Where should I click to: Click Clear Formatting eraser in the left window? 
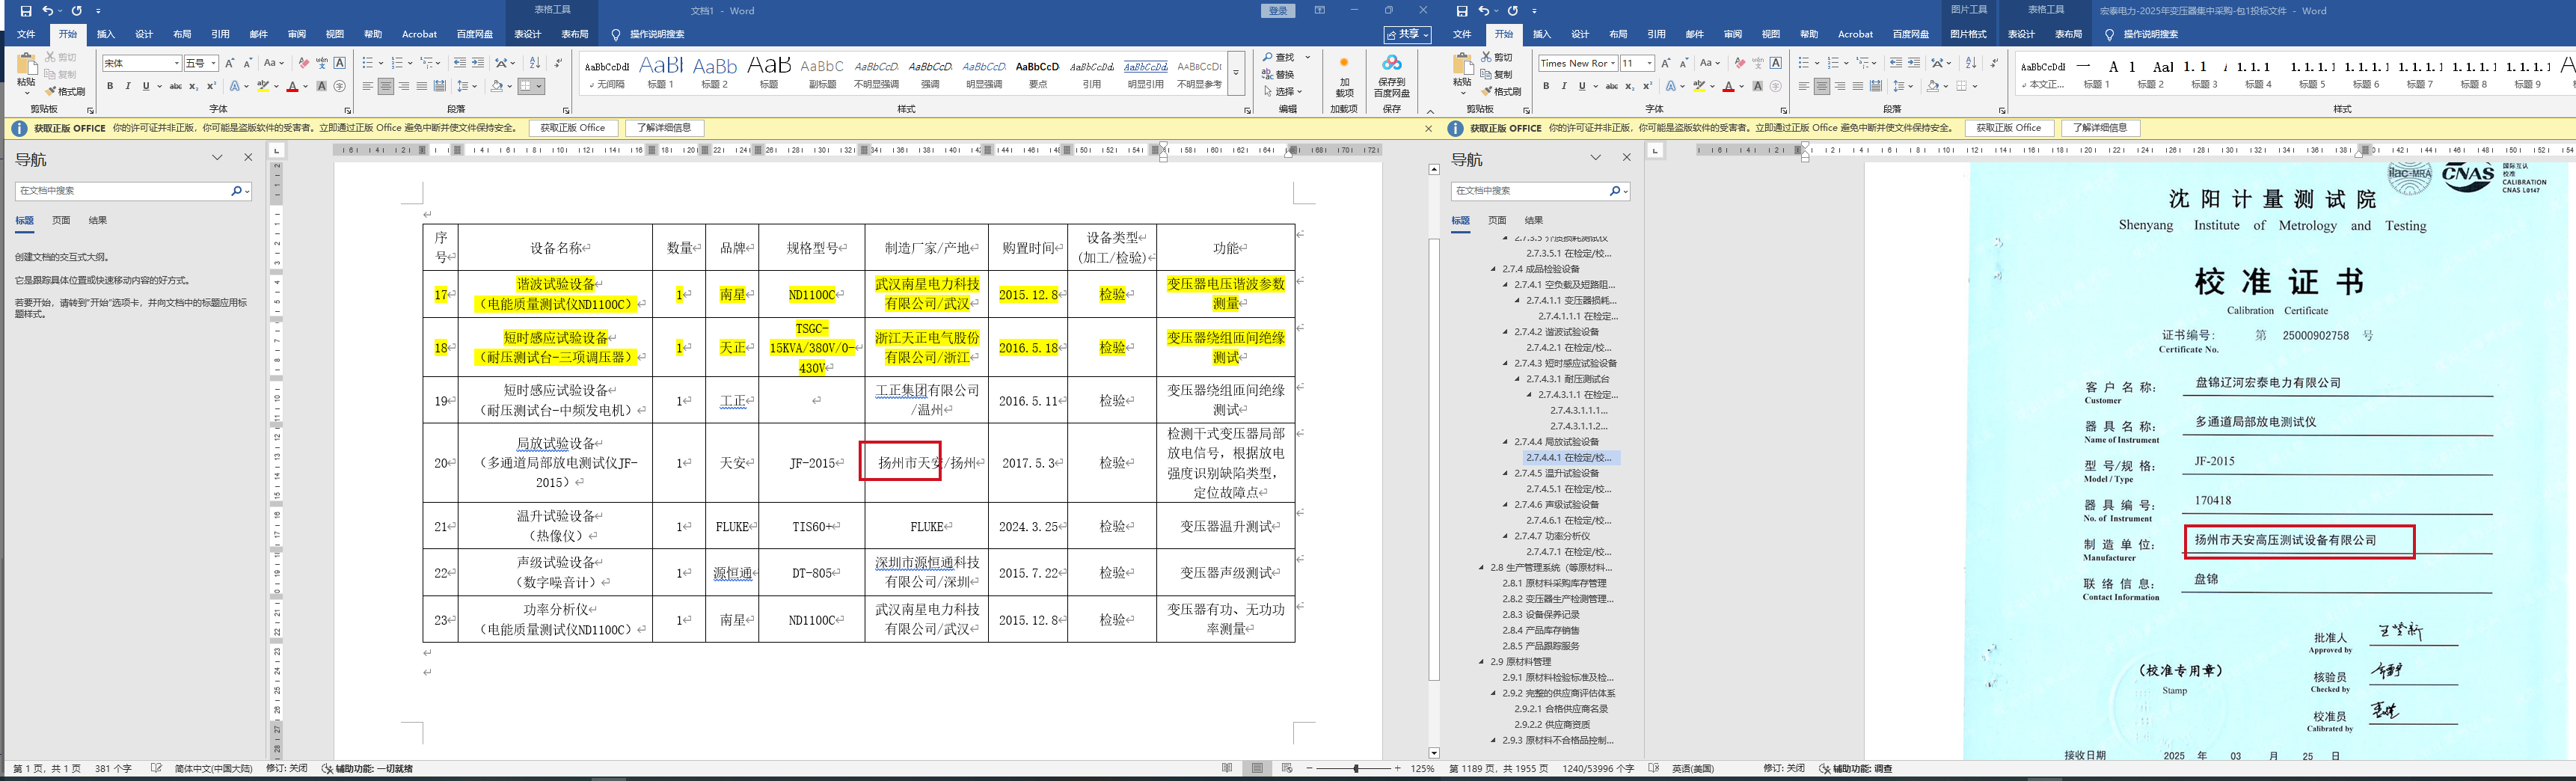pos(304,63)
